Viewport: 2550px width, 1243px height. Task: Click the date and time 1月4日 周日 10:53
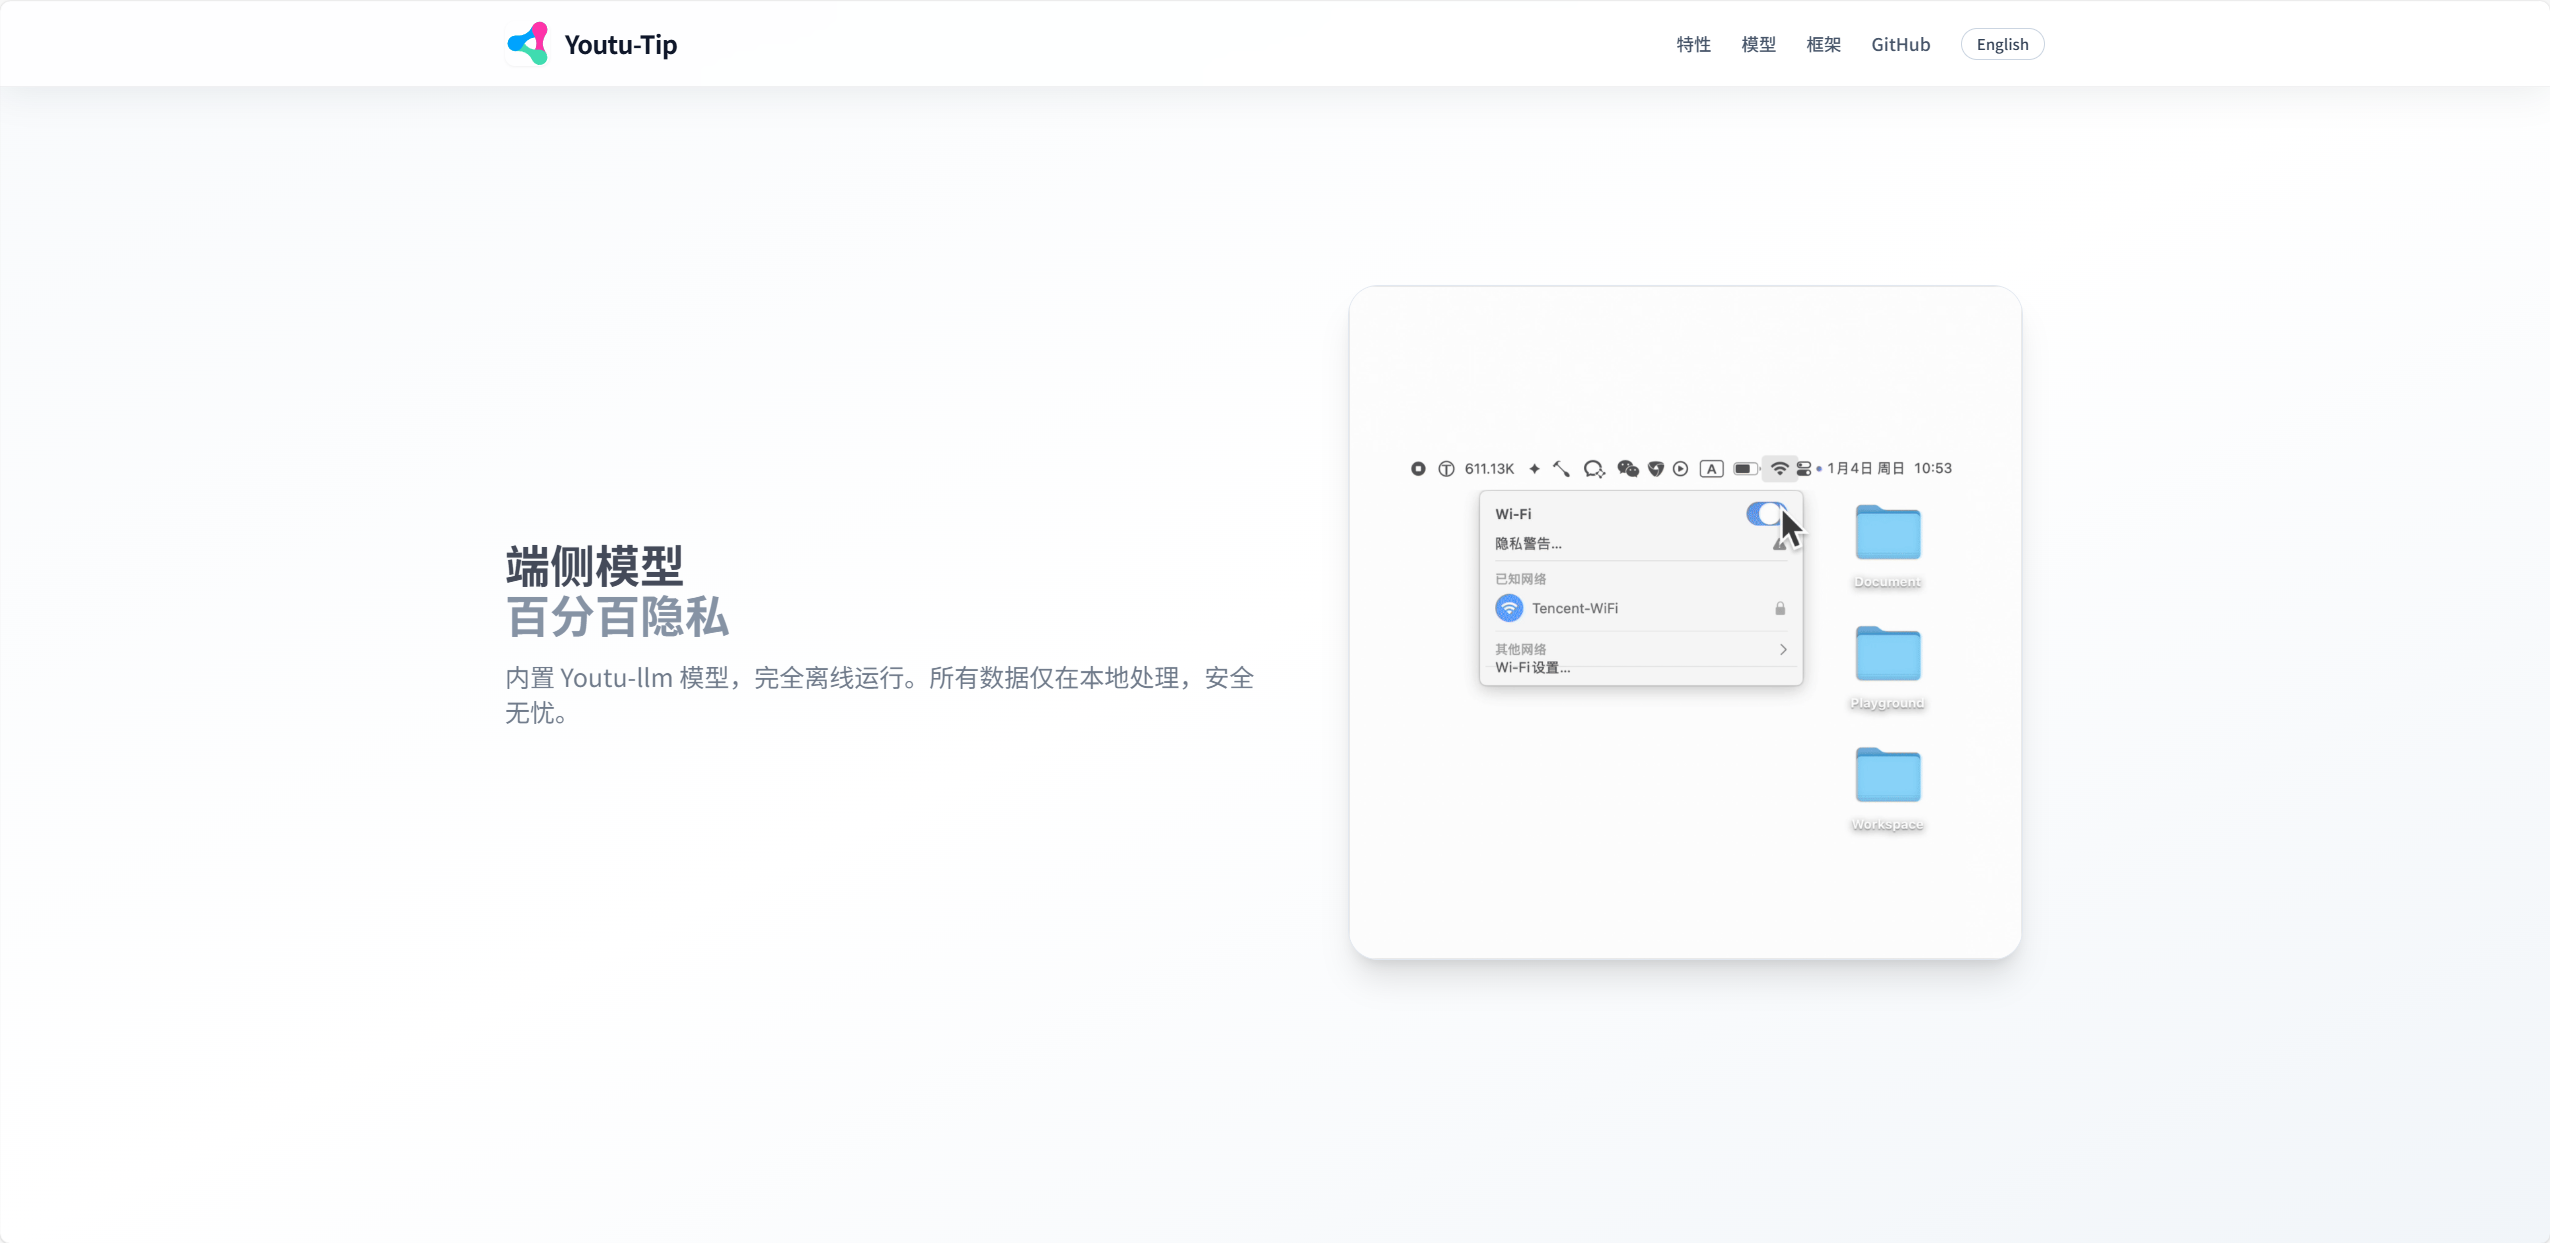point(1889,468)
